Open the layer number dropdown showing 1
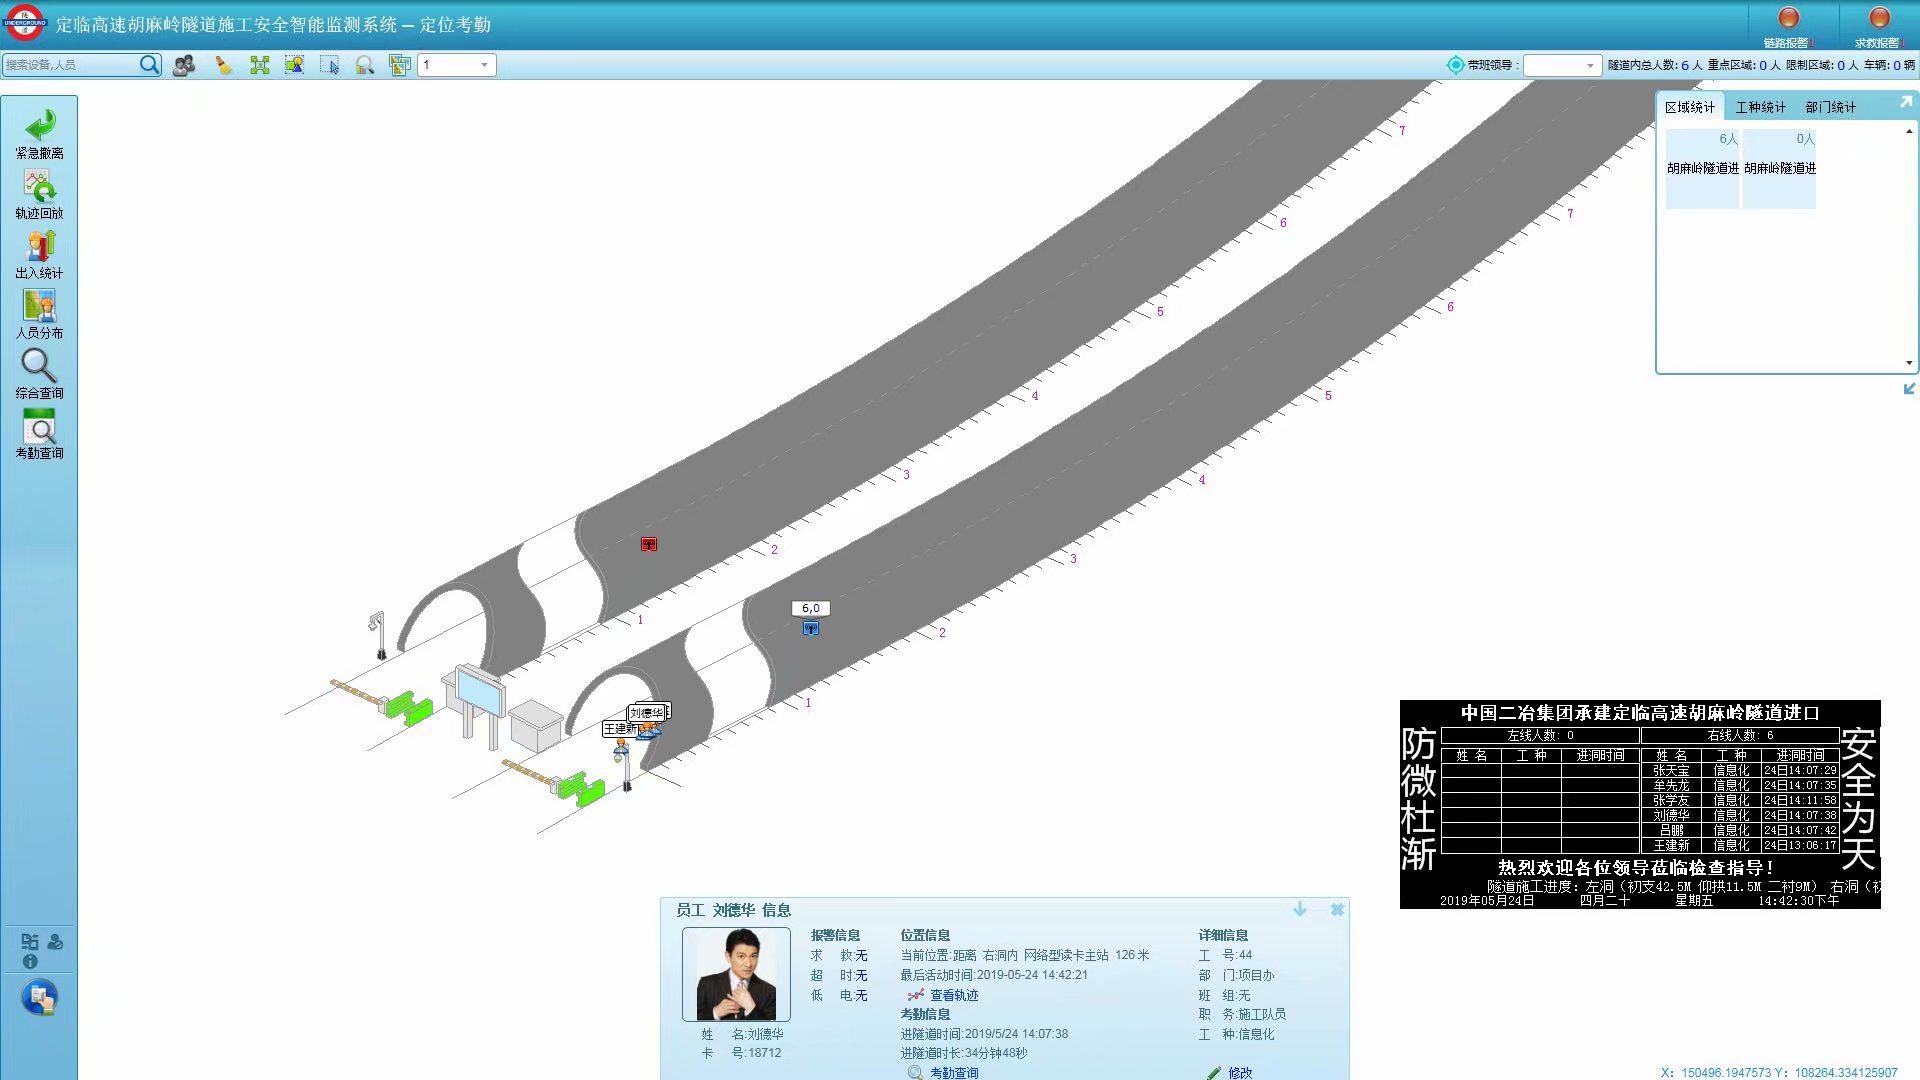The width and height of the screenshot is (1920, 1080). pyautogui.click(x=484, y=65)
